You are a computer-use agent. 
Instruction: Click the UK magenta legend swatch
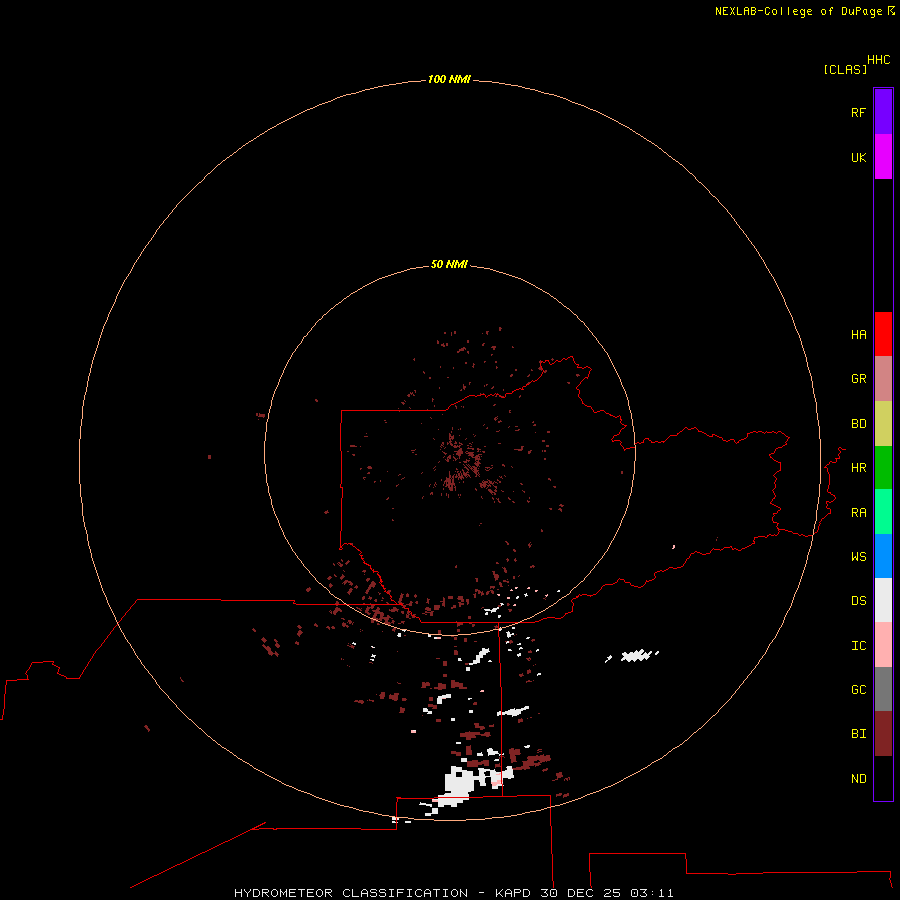click(883, 157)
